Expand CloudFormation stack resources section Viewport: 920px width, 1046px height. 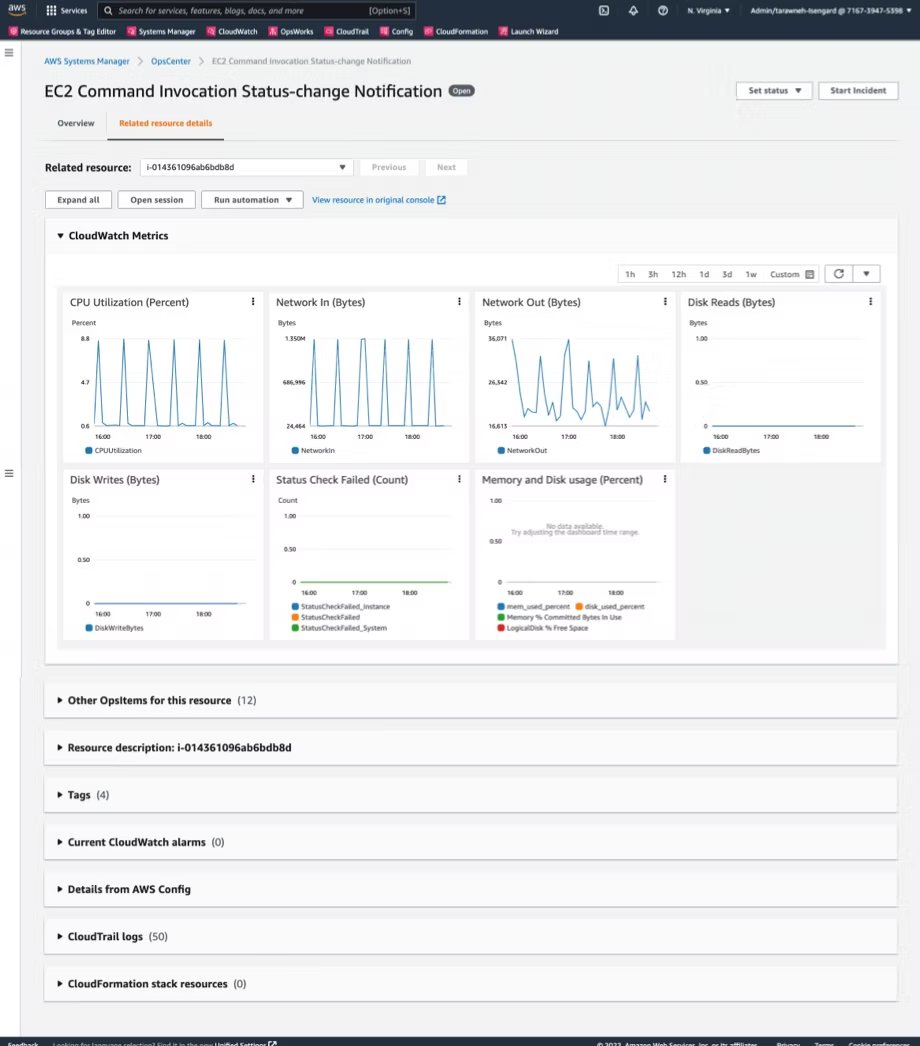tap(60, 984)
